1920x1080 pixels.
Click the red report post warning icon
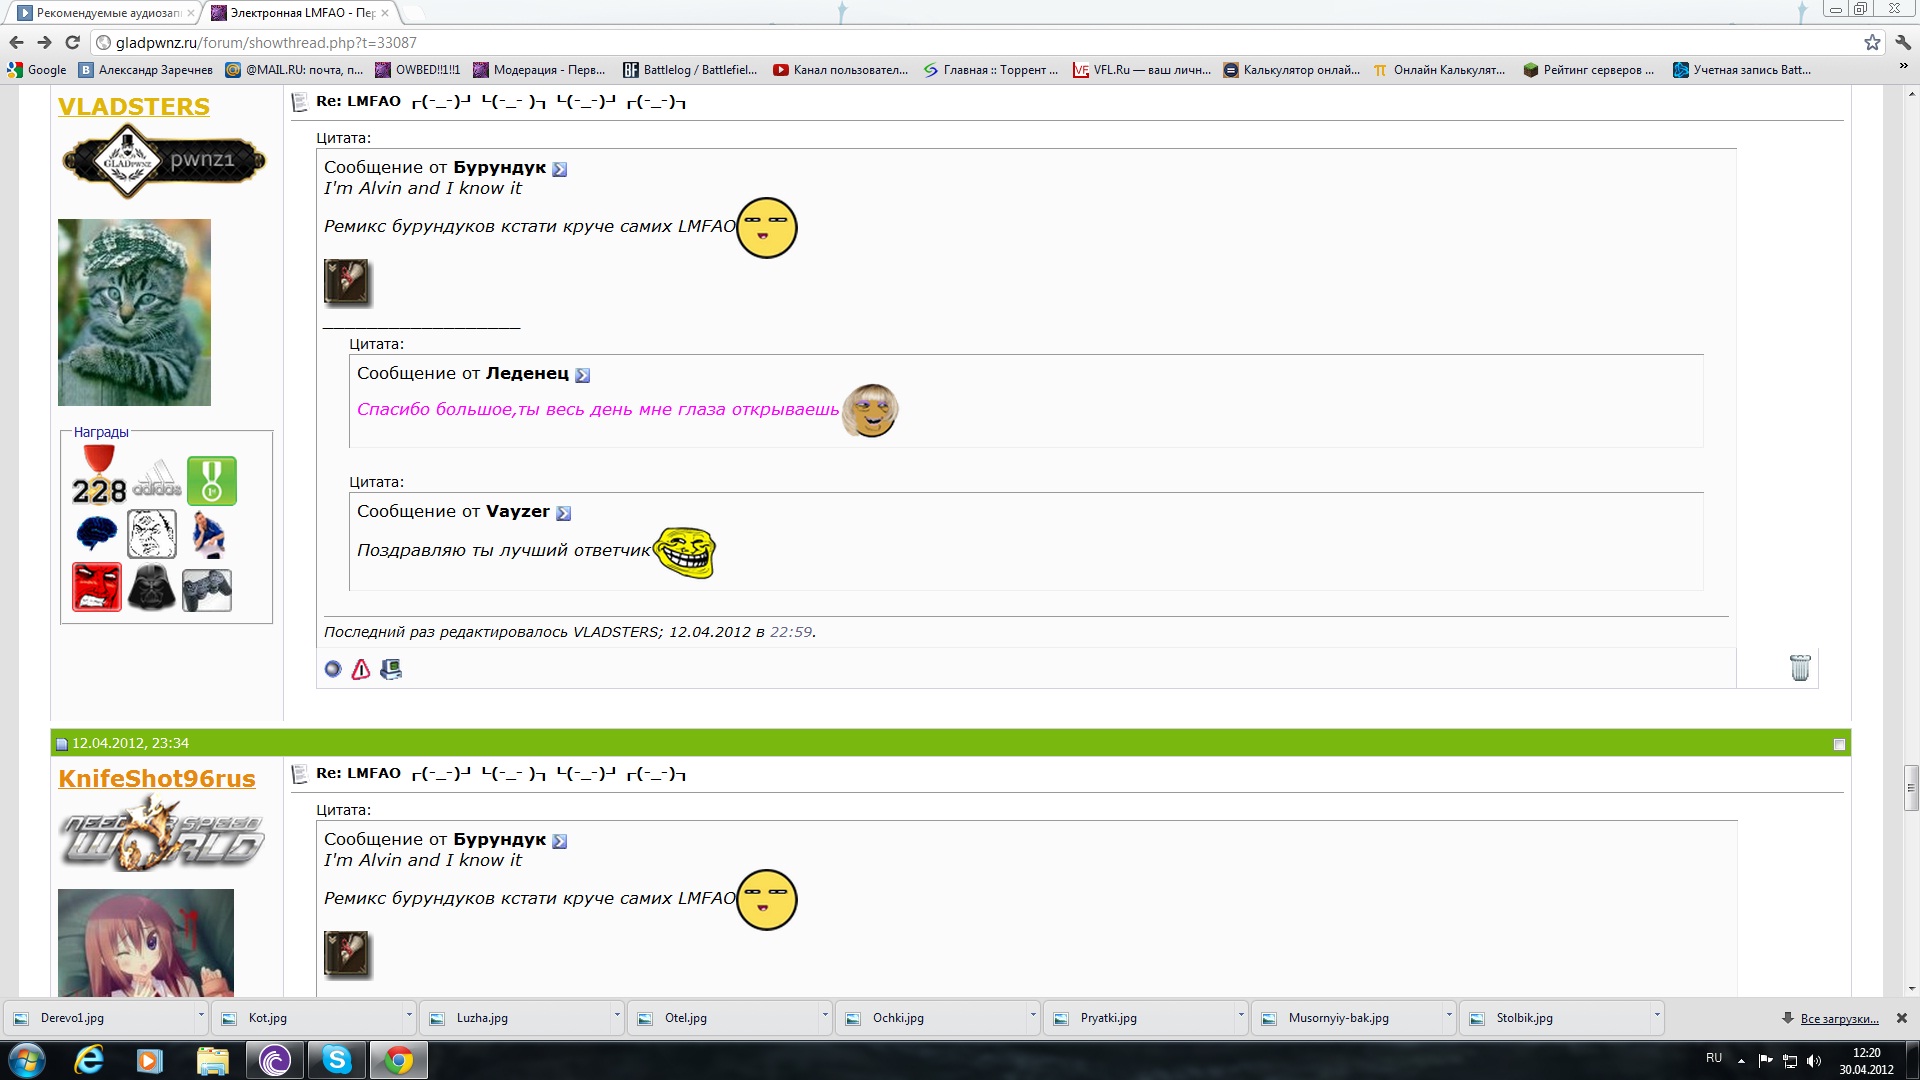coord(361,669)
